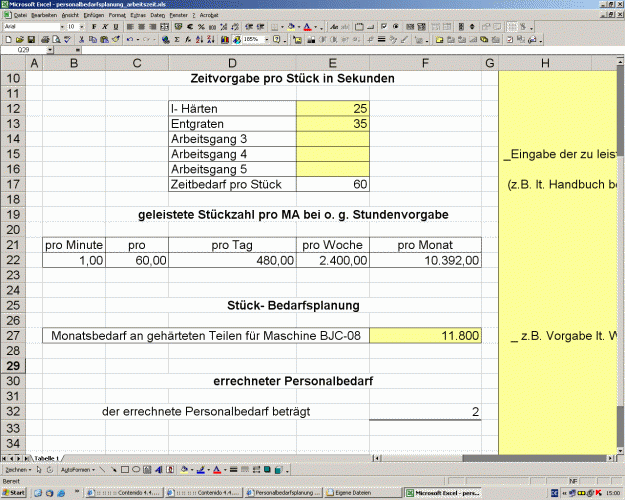Toggle italic formatting button K

(105, 27)
